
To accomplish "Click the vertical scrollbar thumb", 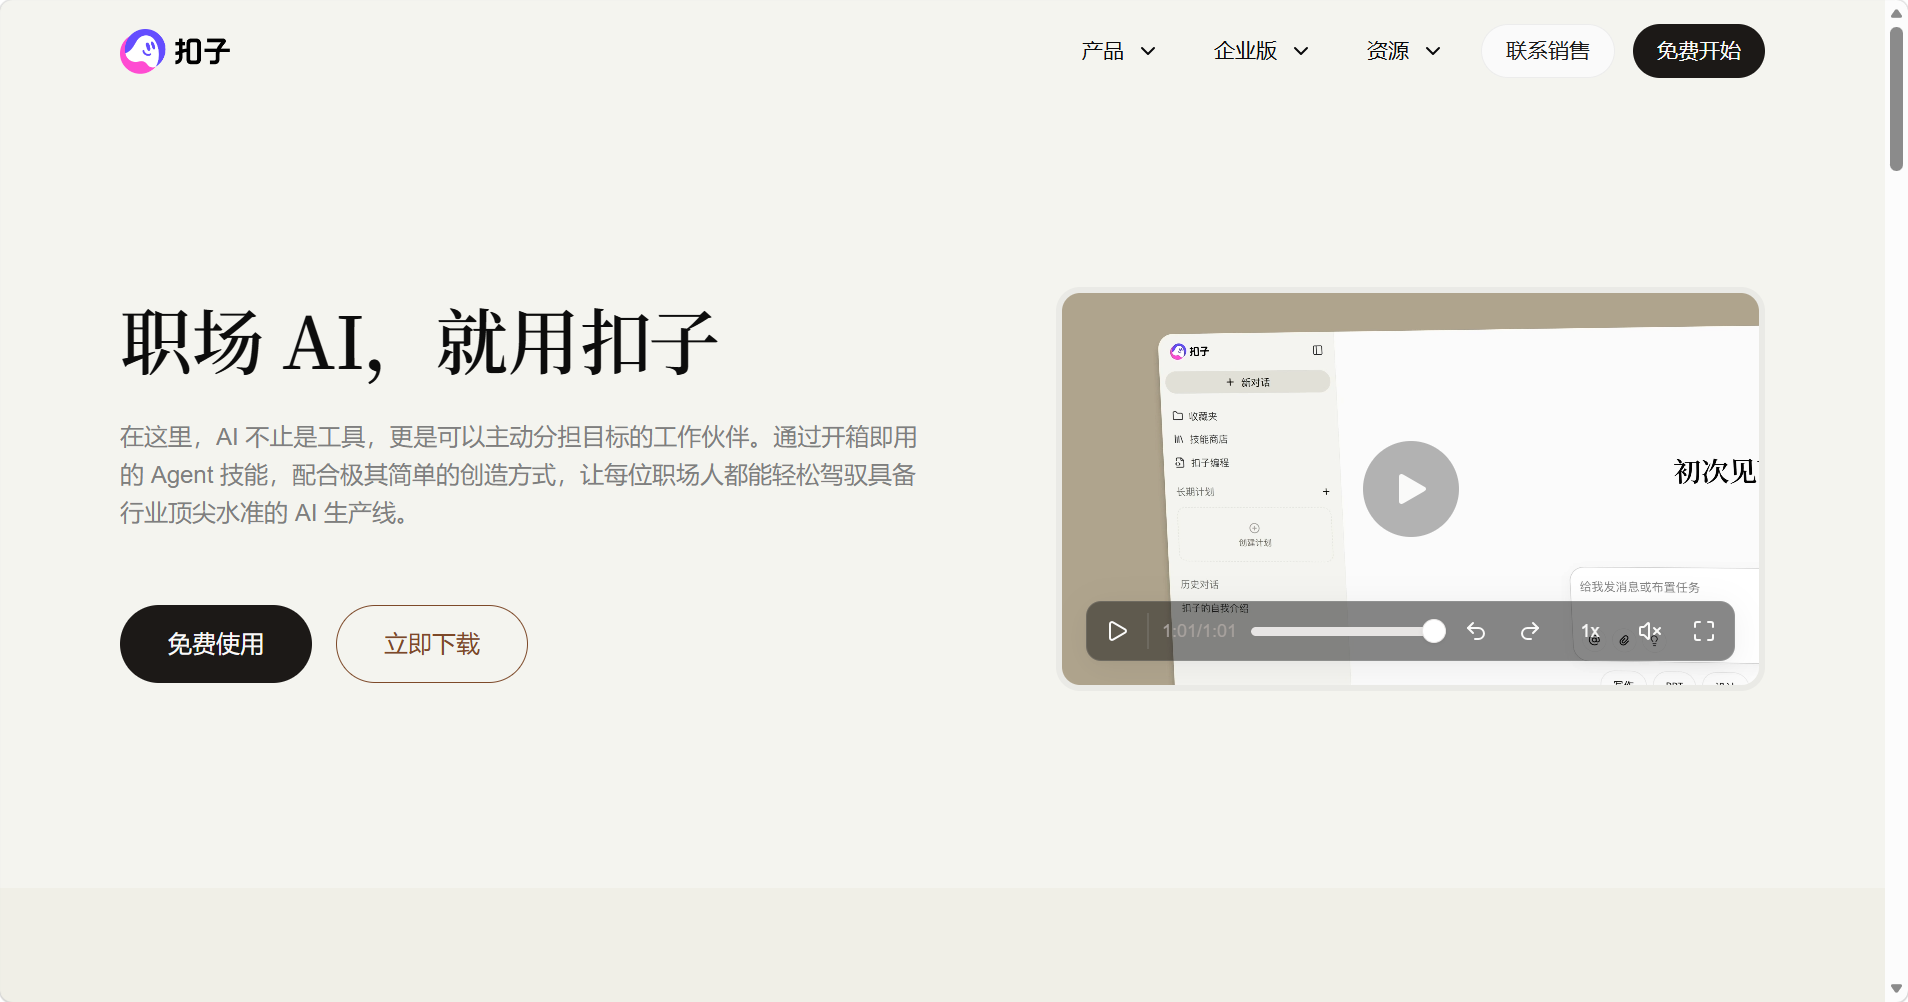I will 1896,100.
